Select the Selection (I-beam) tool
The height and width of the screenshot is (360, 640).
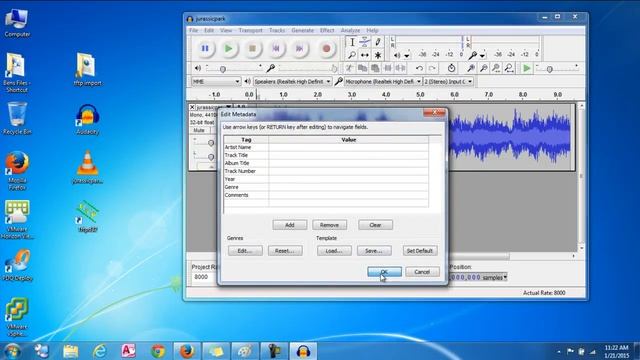coord(352,42)
